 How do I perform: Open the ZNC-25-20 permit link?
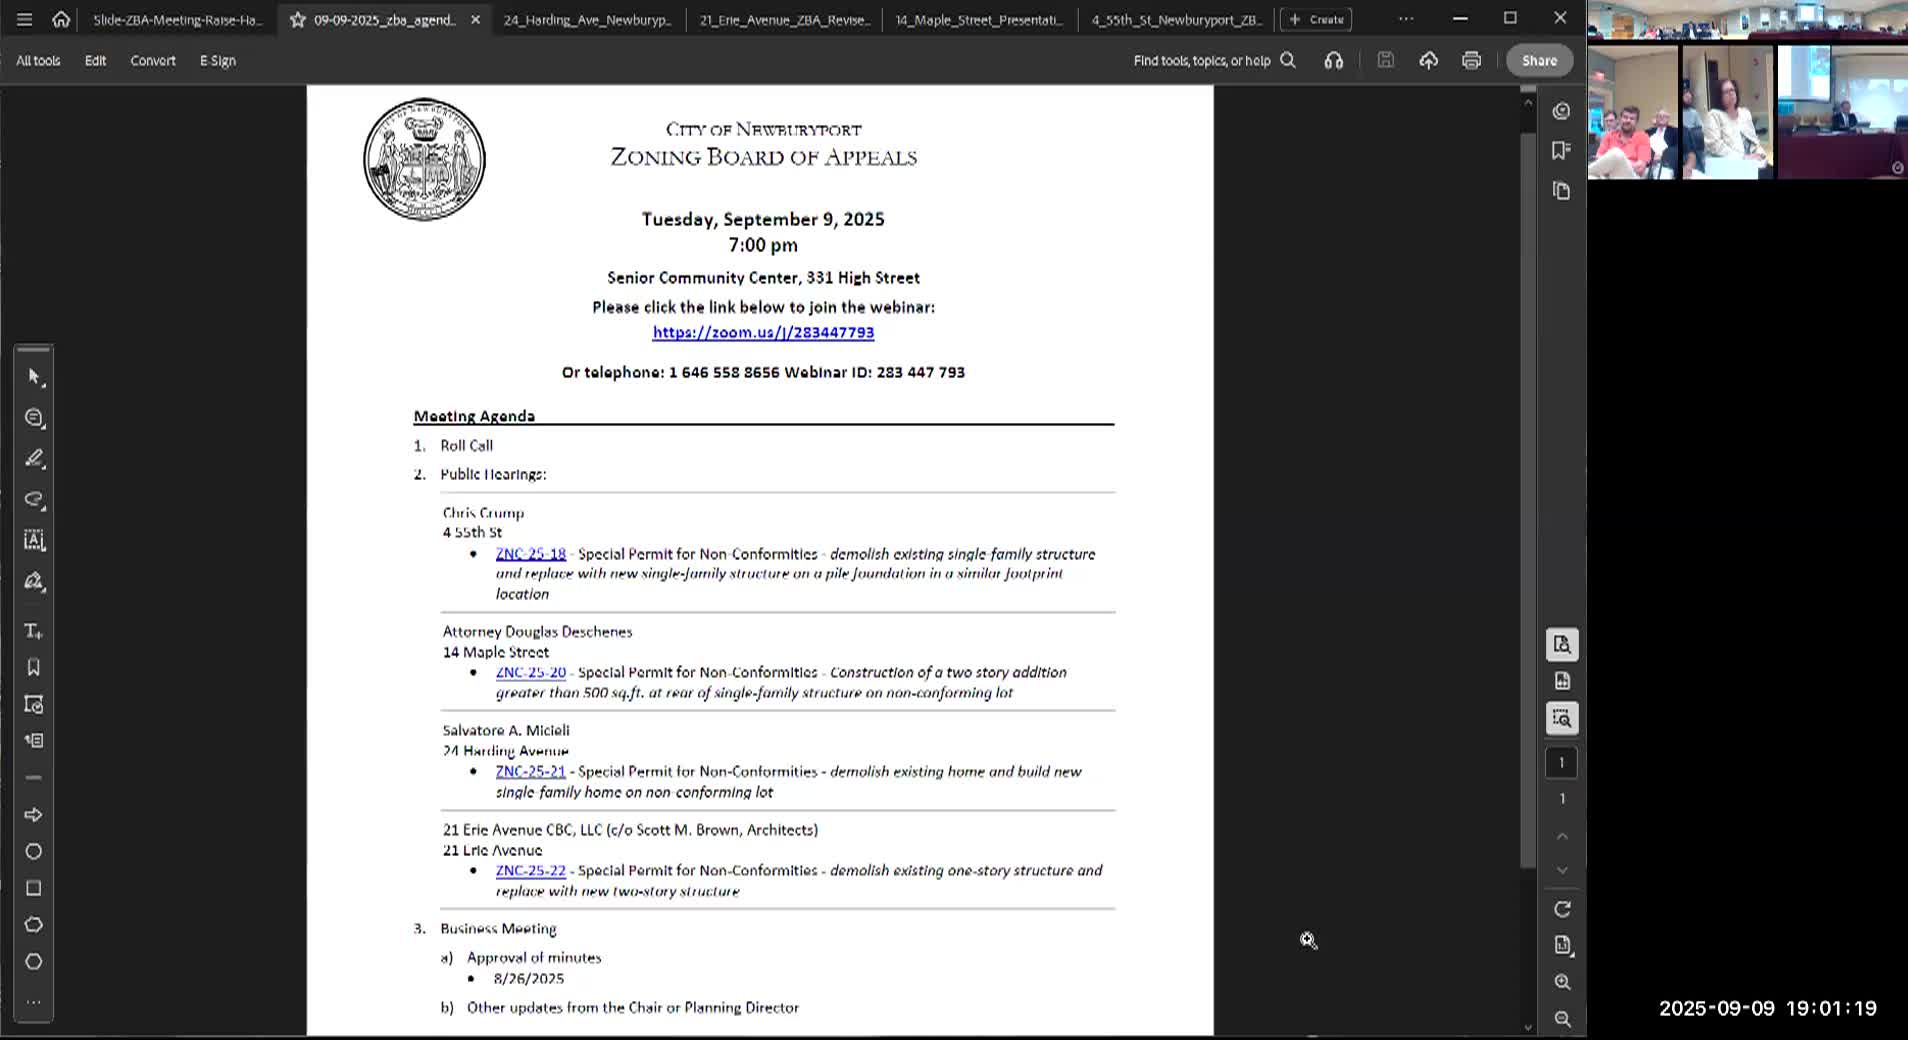coord(531,672)
